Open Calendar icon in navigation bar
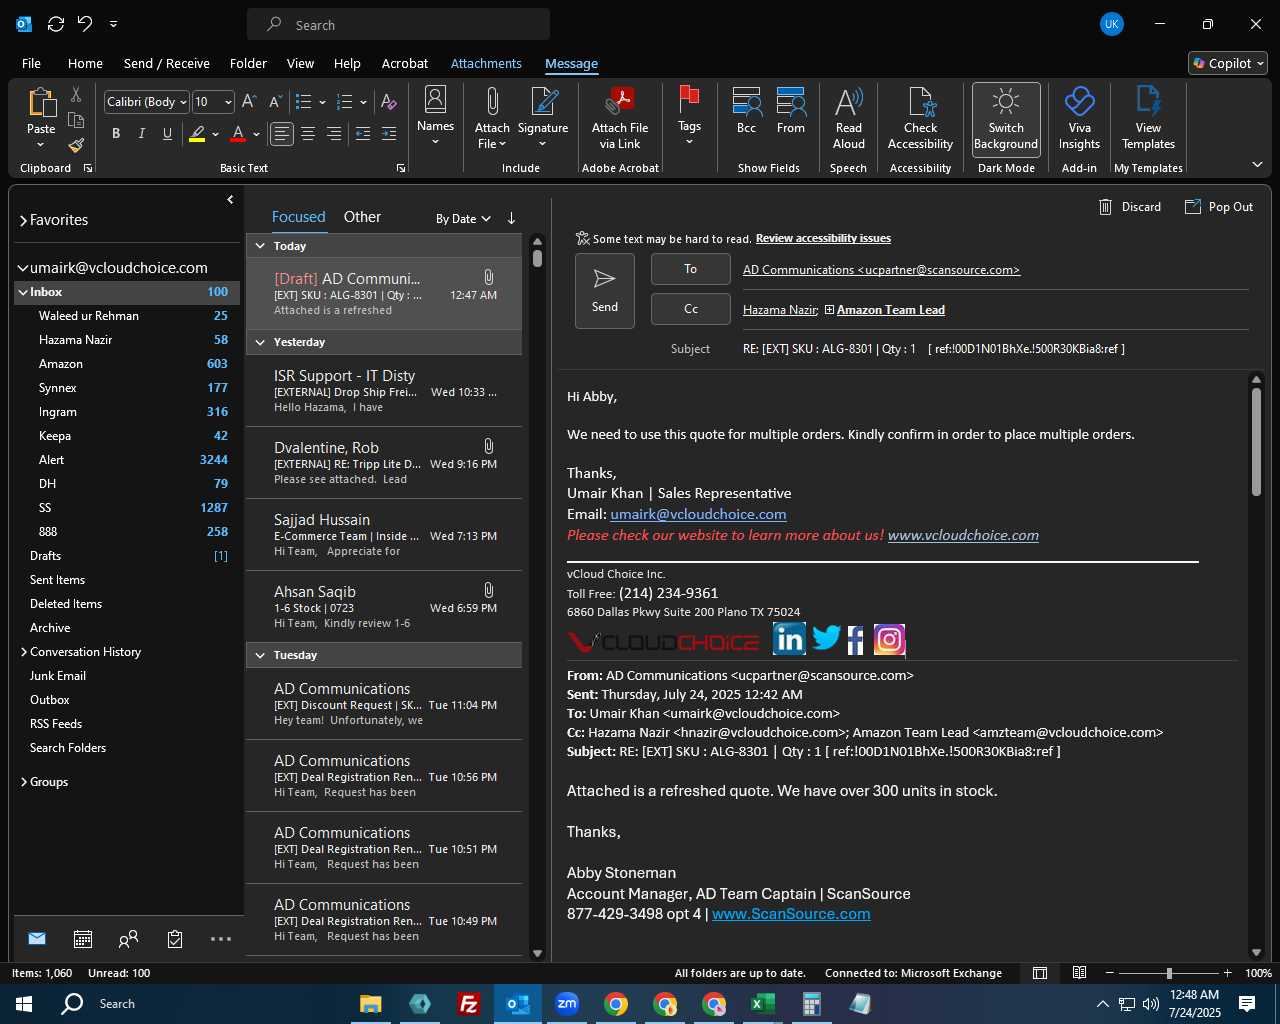 pos(83,939)
